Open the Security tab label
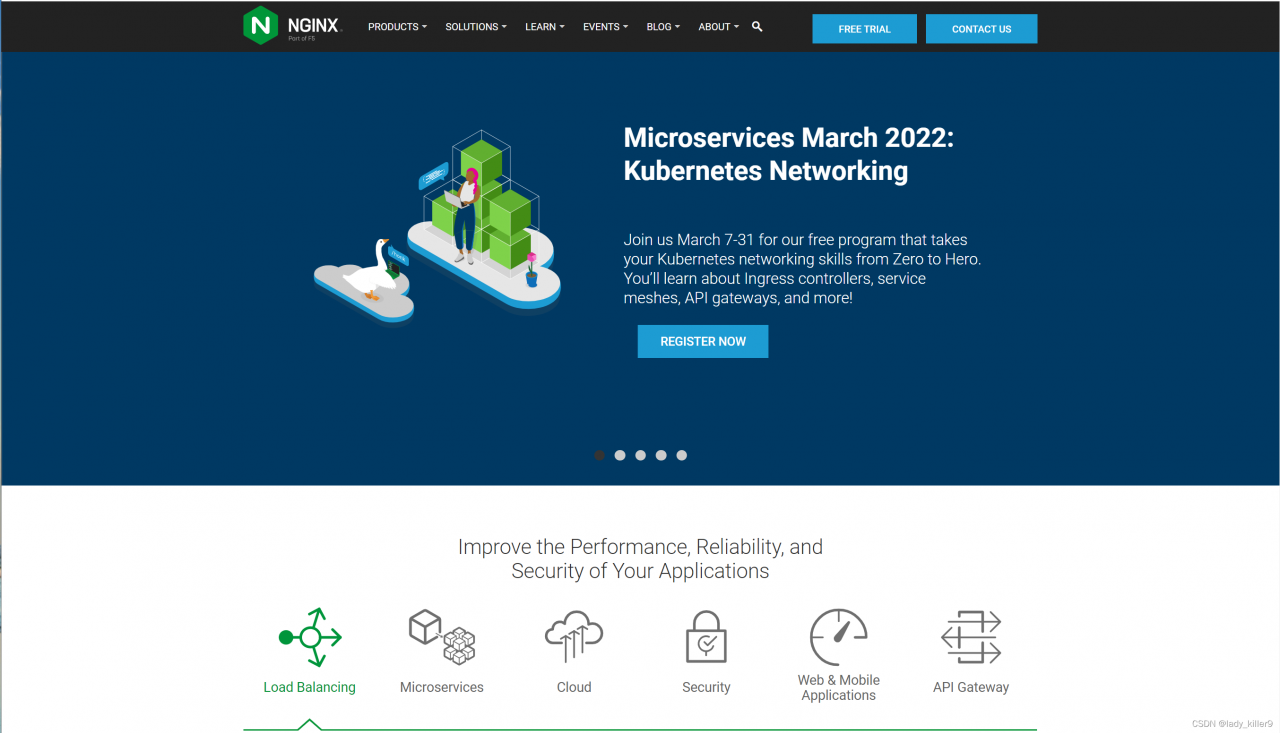Image resolution: width=1280 pixels, height=733 pixels. (706, 687)
